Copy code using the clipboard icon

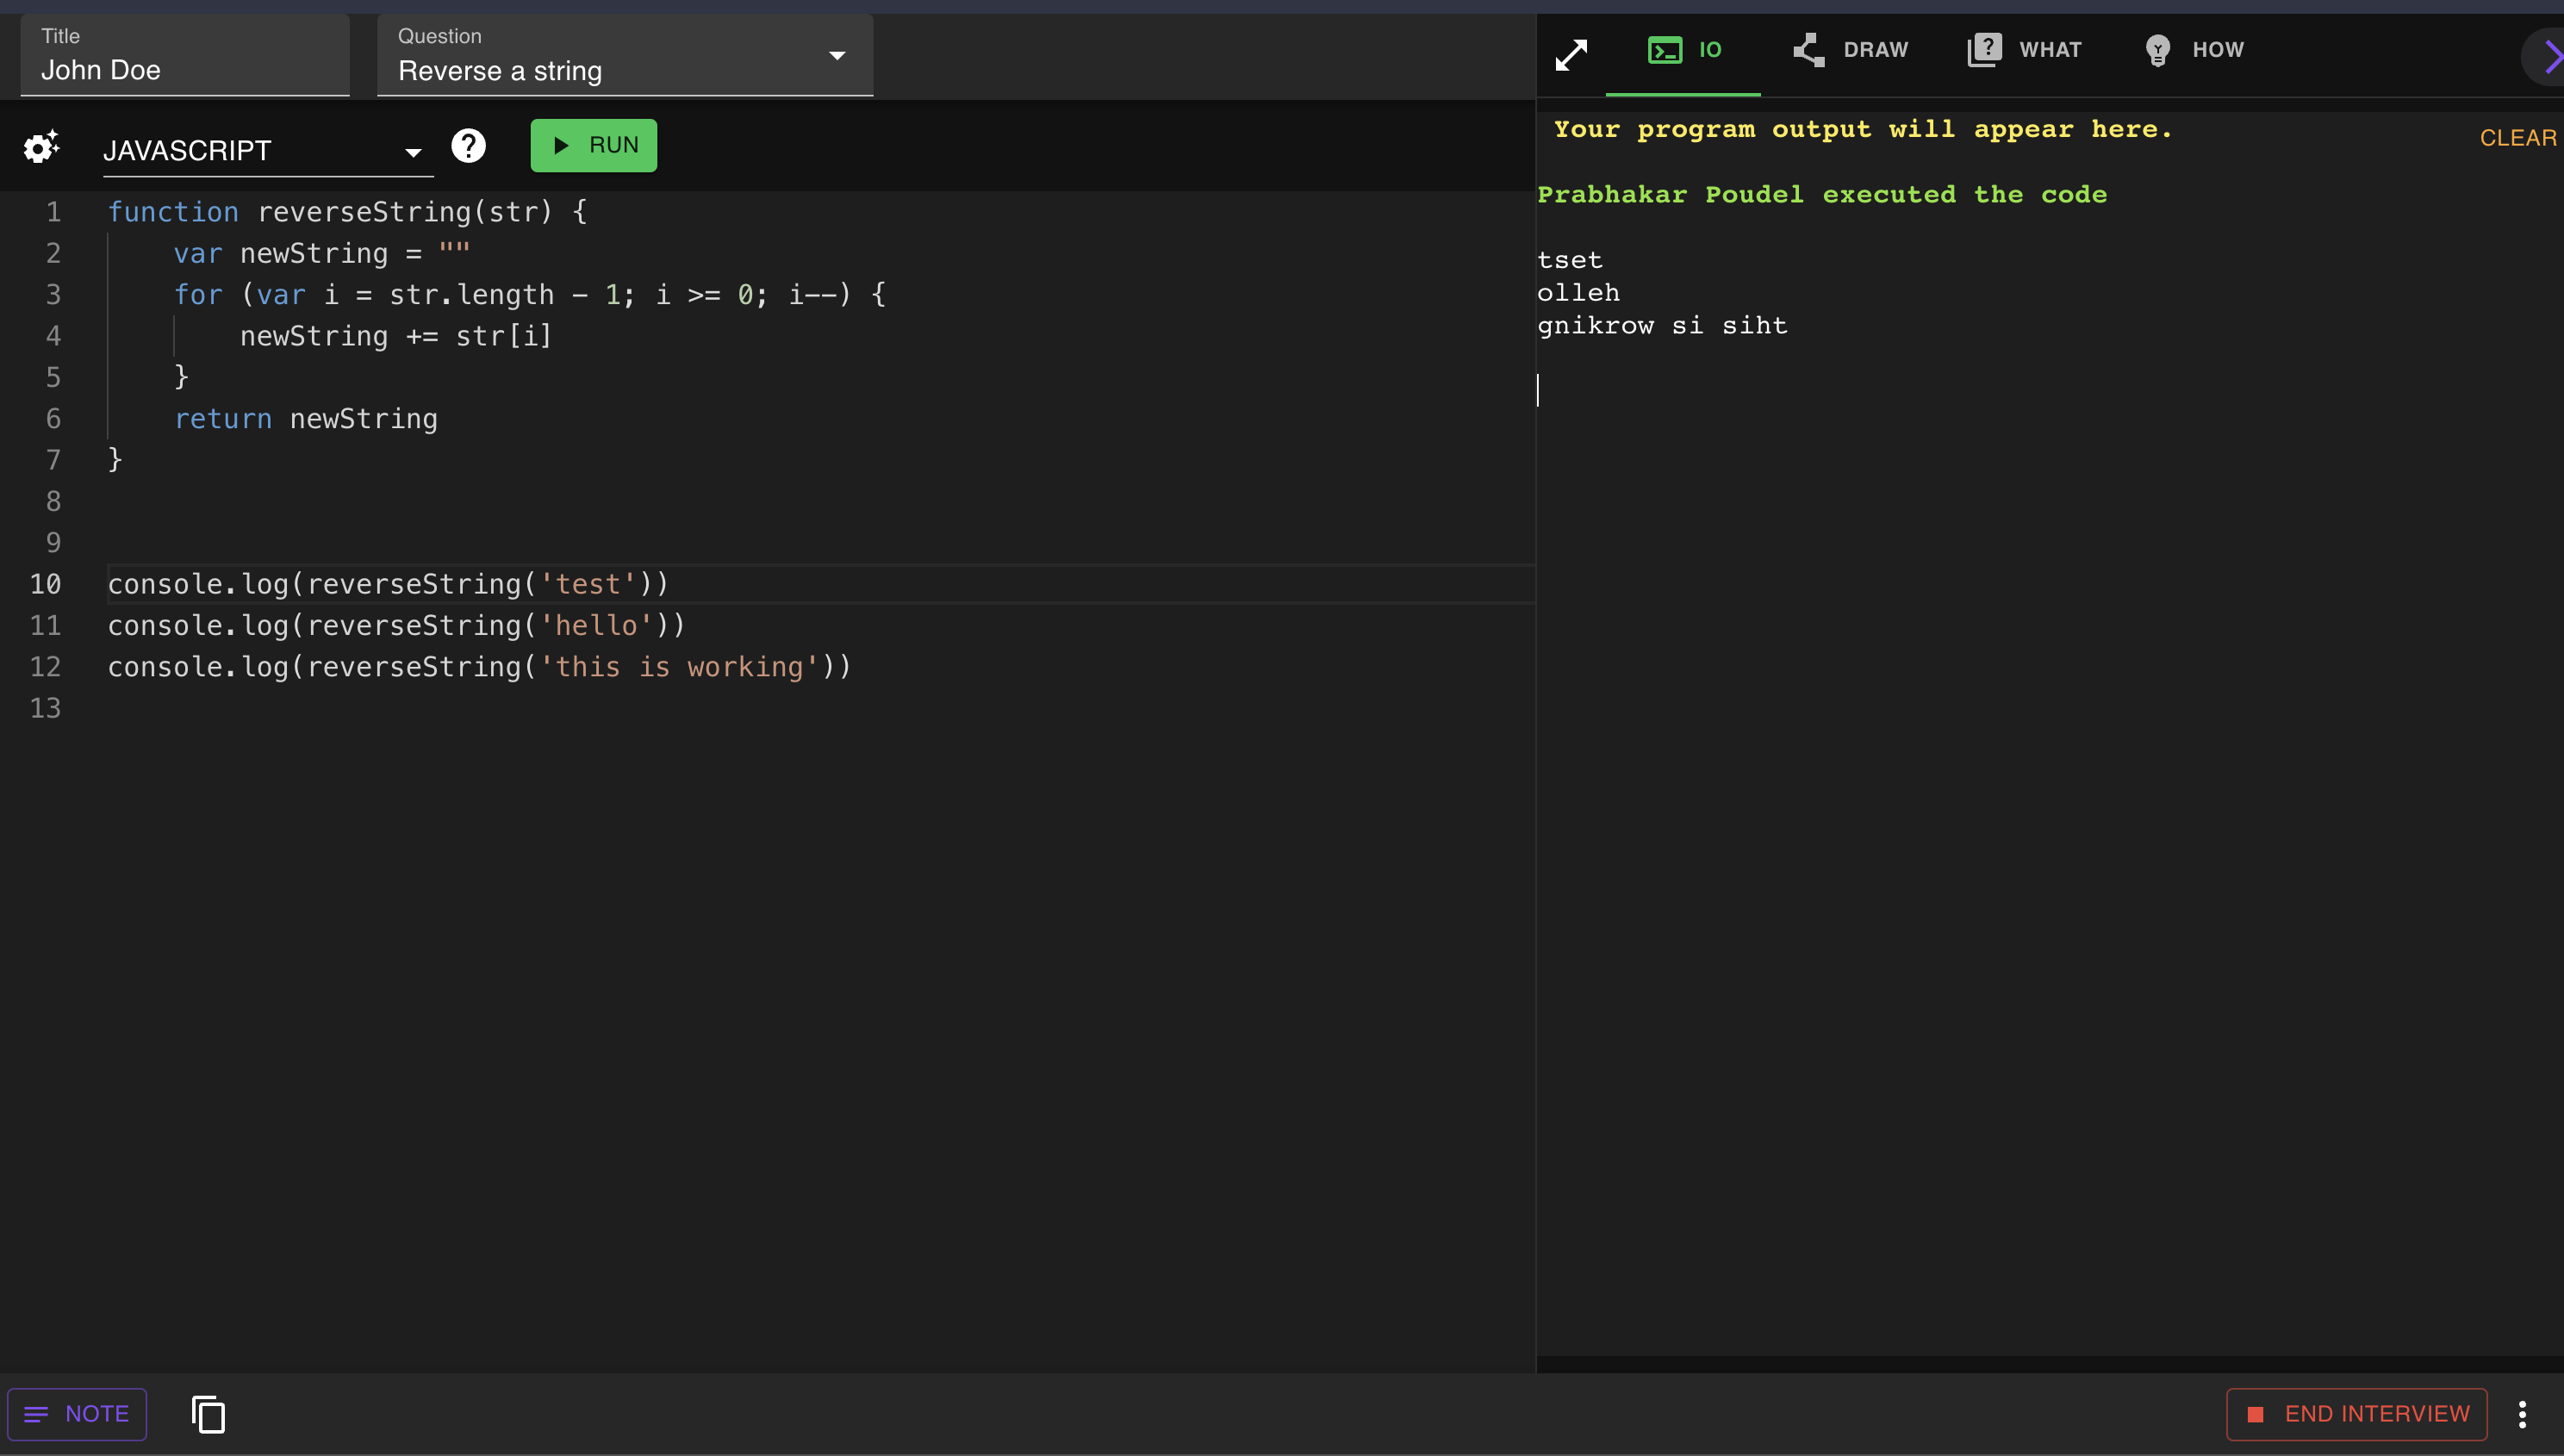pos(208,1414)
